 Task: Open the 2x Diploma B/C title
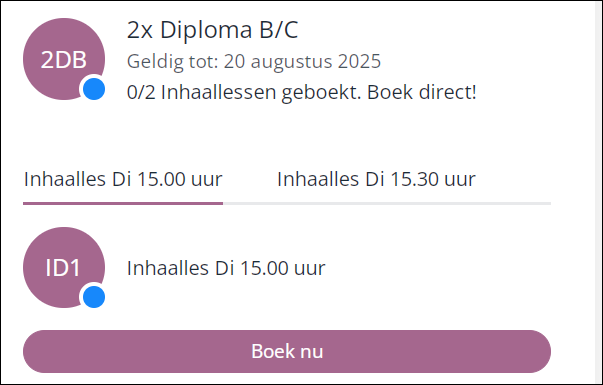pyautogui.click(x=213, y=30)
